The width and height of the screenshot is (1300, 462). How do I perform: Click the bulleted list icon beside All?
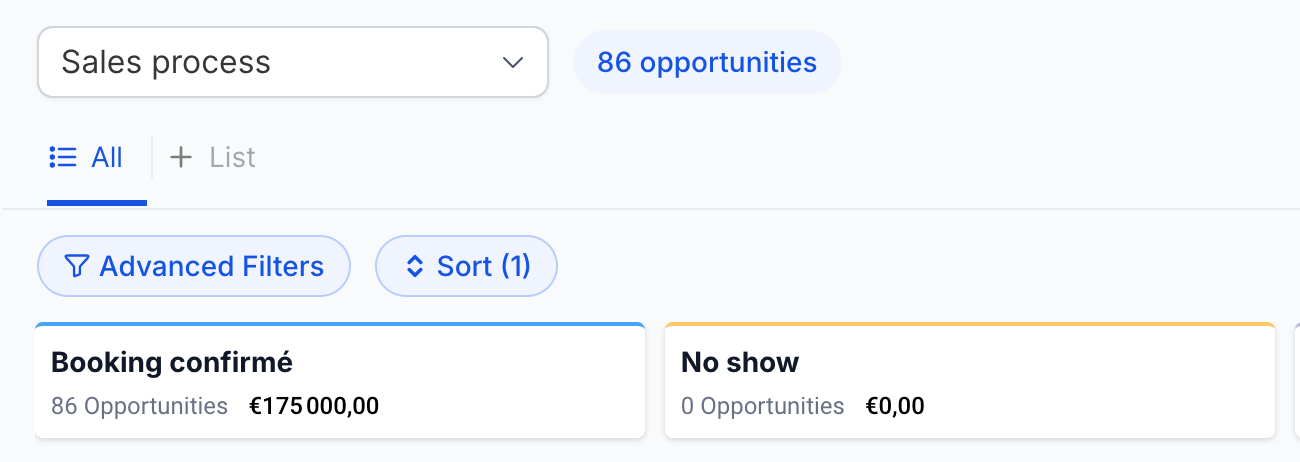[x=63, y=157]
